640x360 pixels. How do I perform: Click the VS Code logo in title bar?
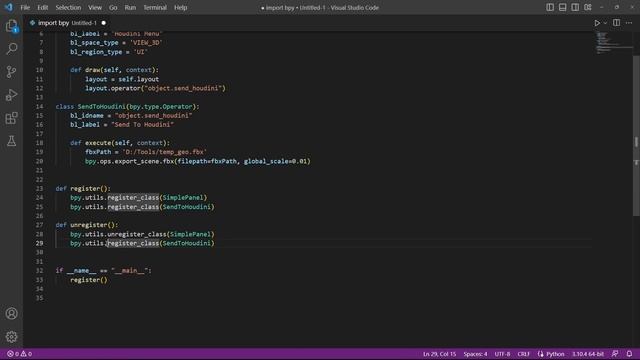click(9, 7)
